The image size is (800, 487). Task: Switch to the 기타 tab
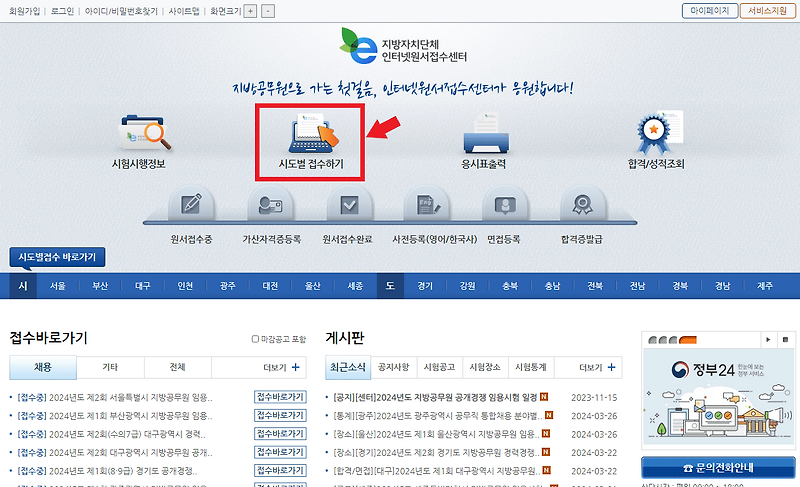(110, 367)
